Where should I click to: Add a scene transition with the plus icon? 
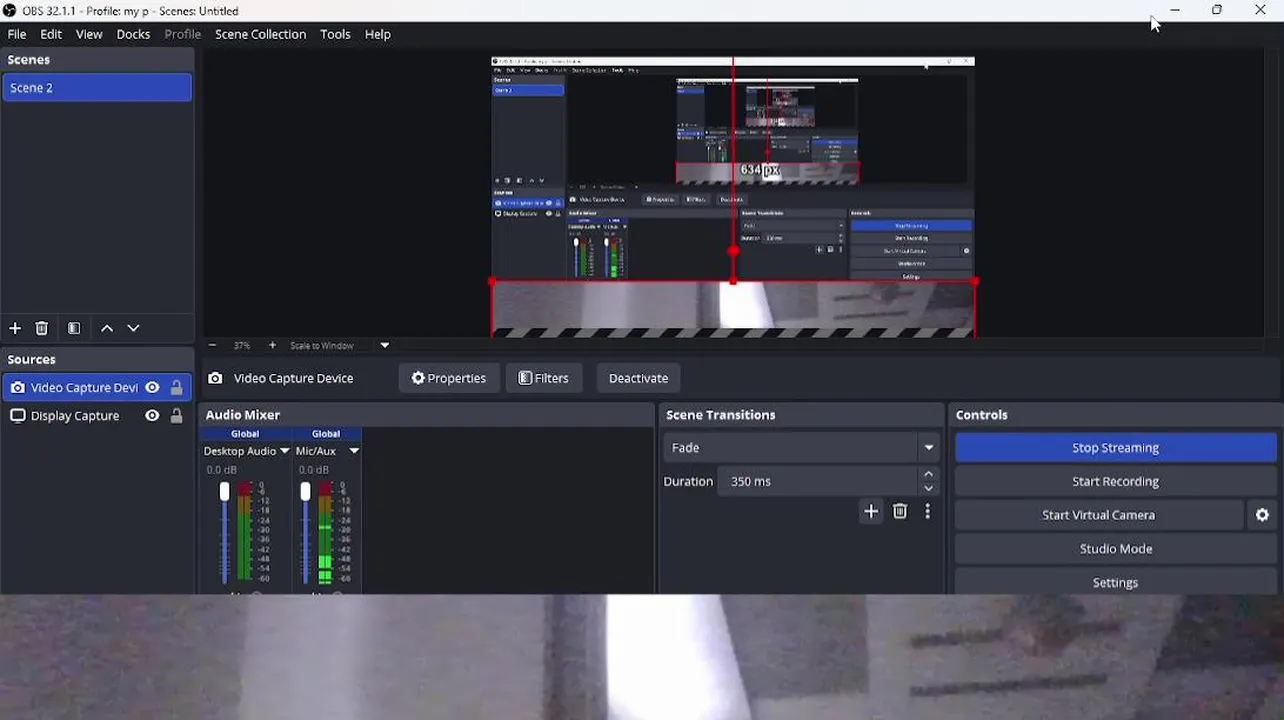pos(871,511)
